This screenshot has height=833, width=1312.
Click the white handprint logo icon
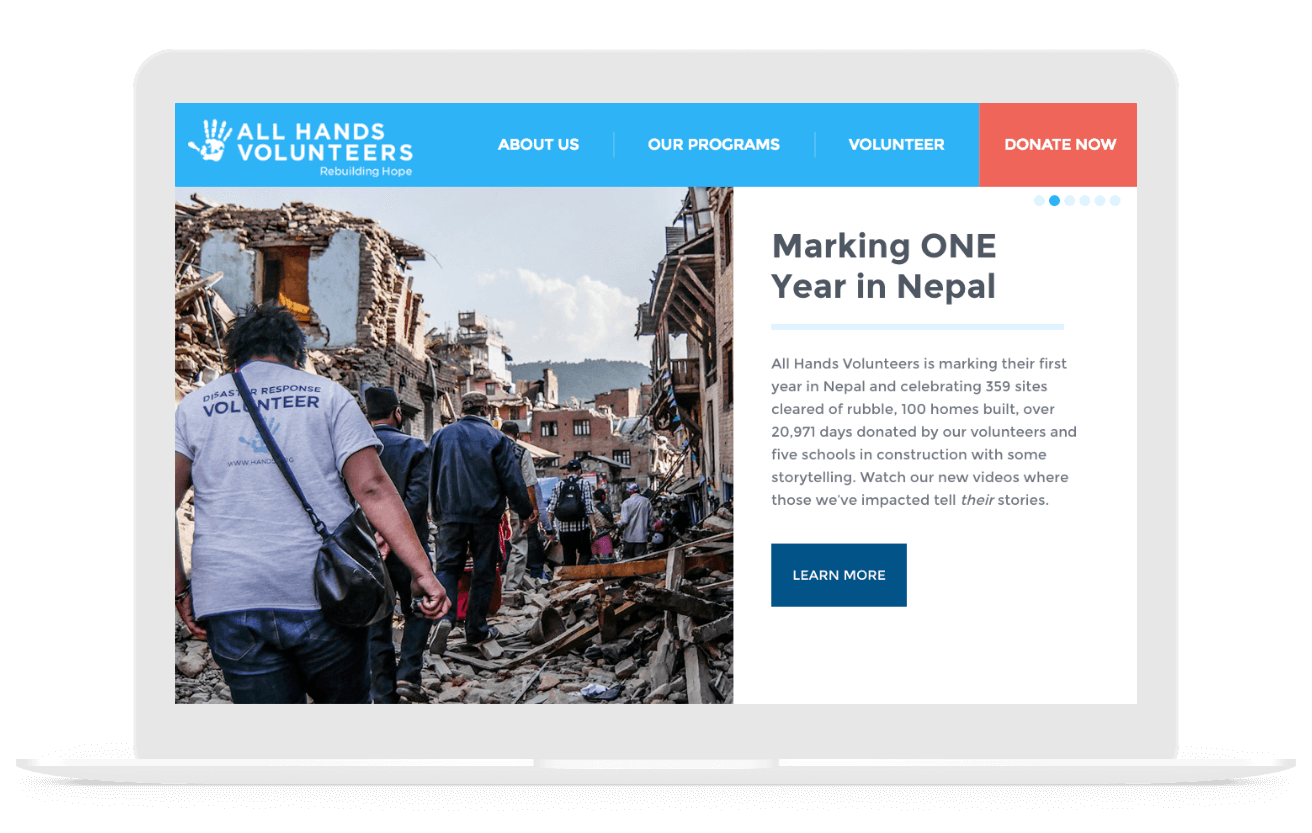click(x=210, y=141)
